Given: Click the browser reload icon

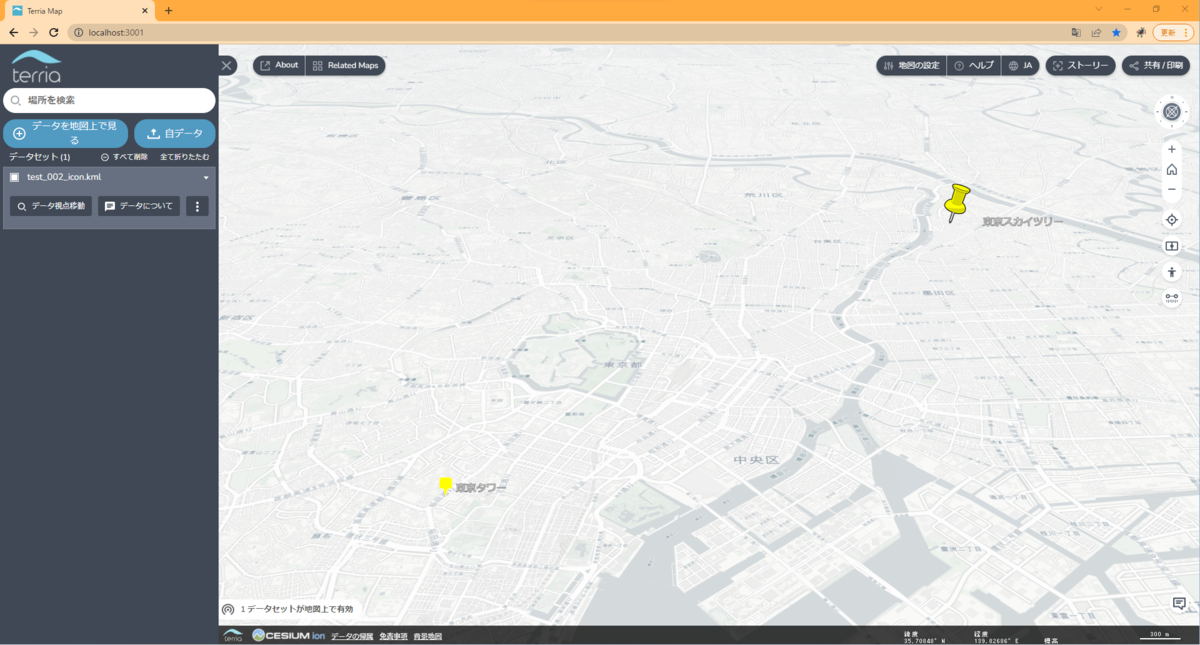Looking at the screenshot, I should [x=54, y=33].
